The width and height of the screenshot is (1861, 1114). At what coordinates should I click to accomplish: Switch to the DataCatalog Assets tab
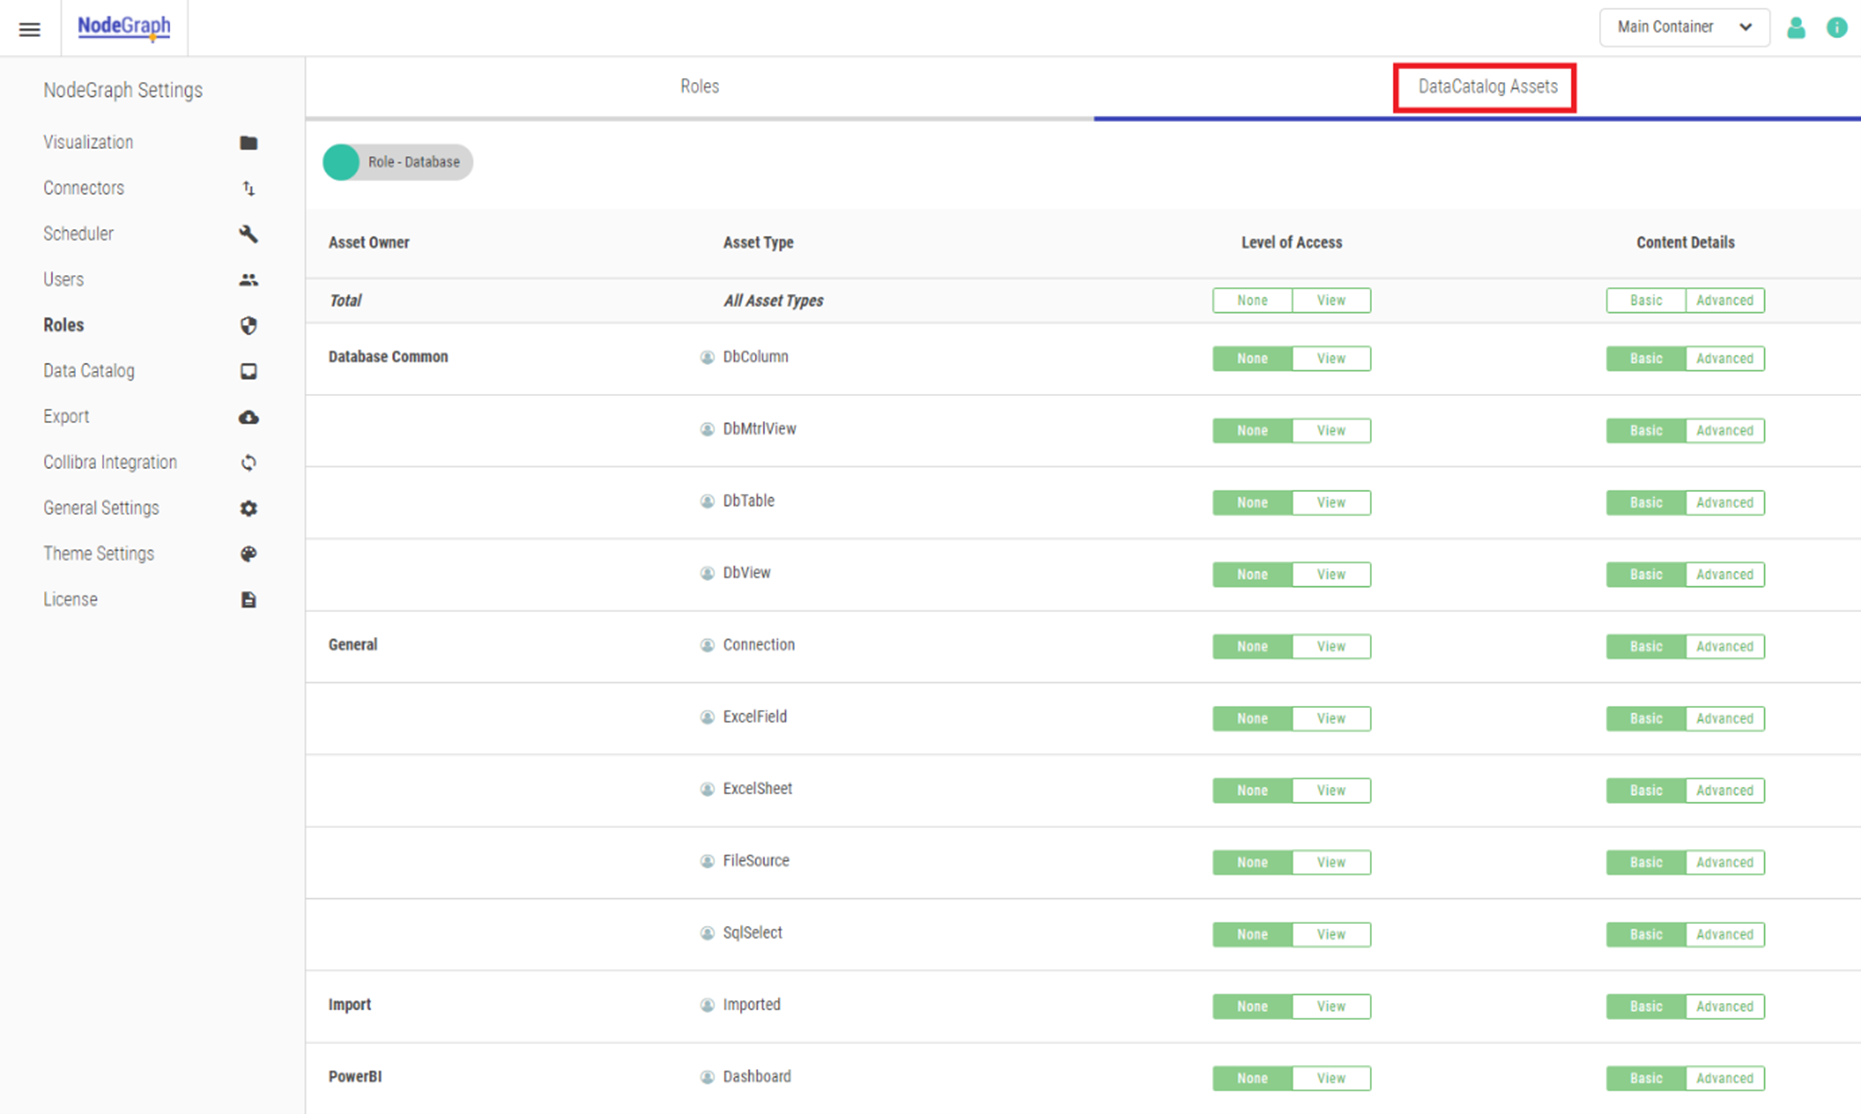pos(1487,87)
